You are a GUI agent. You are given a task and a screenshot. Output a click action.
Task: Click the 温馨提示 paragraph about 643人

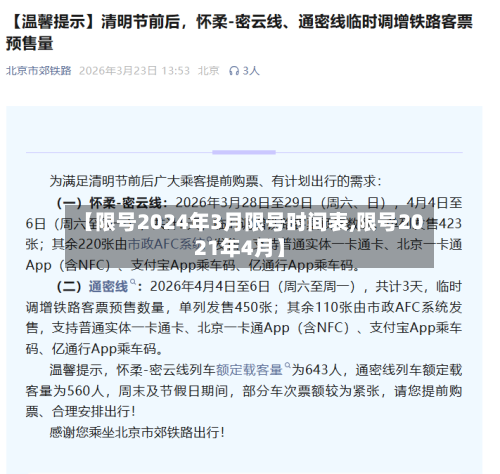(x=244, y=391)
